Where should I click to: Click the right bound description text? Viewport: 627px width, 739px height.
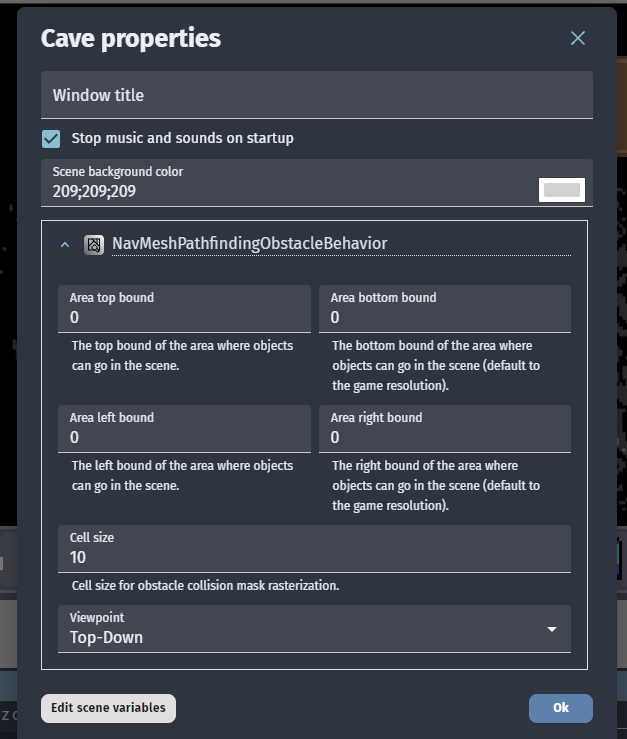click(436, 485)
